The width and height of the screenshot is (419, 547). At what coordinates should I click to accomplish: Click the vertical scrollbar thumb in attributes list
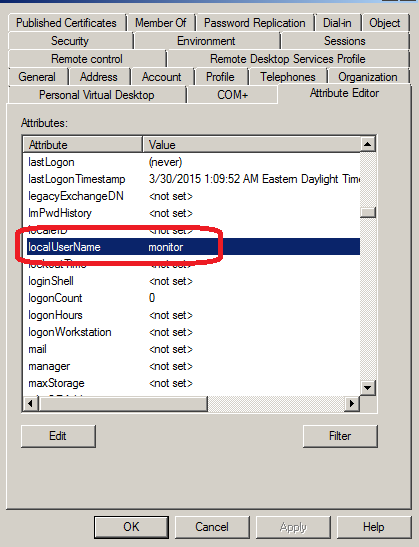(368, 212)
